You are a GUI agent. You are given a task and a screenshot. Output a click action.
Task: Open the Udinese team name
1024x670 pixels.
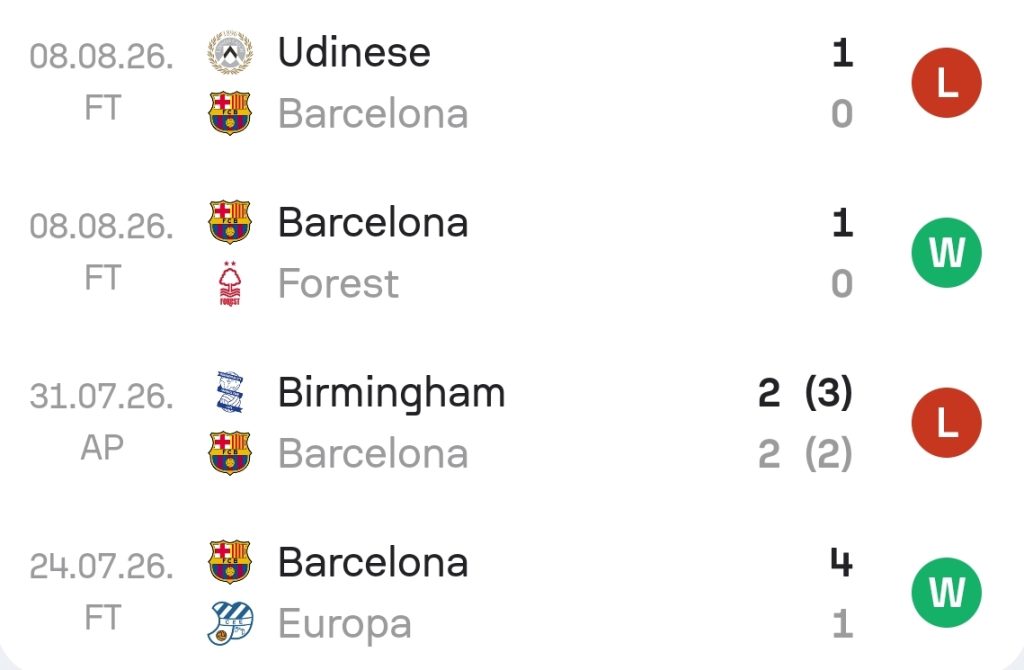354,52
